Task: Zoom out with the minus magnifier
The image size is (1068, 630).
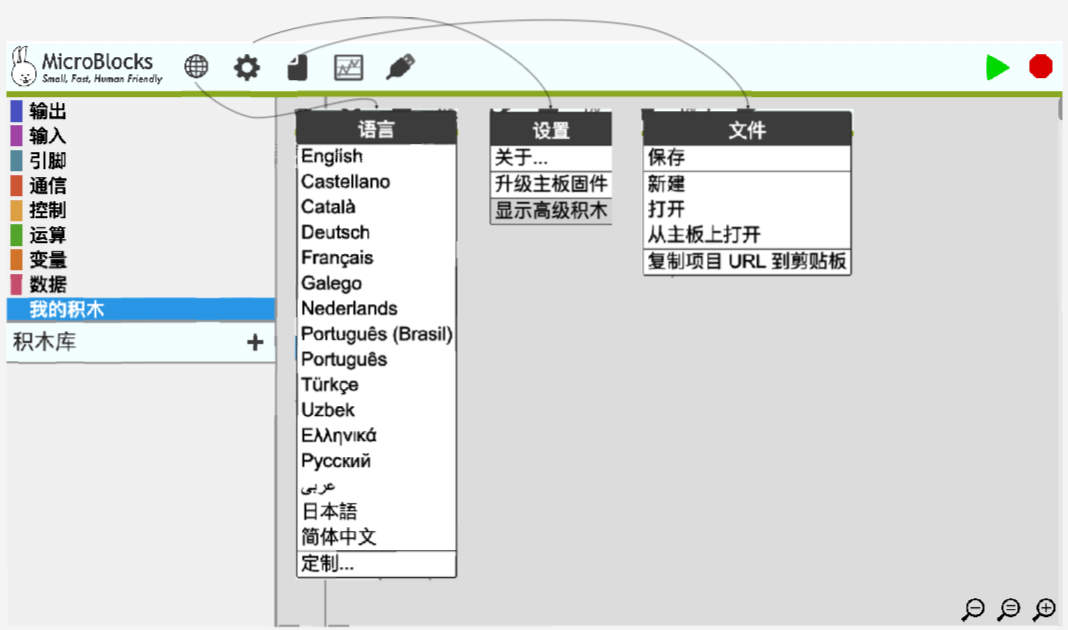Action: [x=973, y=609]
